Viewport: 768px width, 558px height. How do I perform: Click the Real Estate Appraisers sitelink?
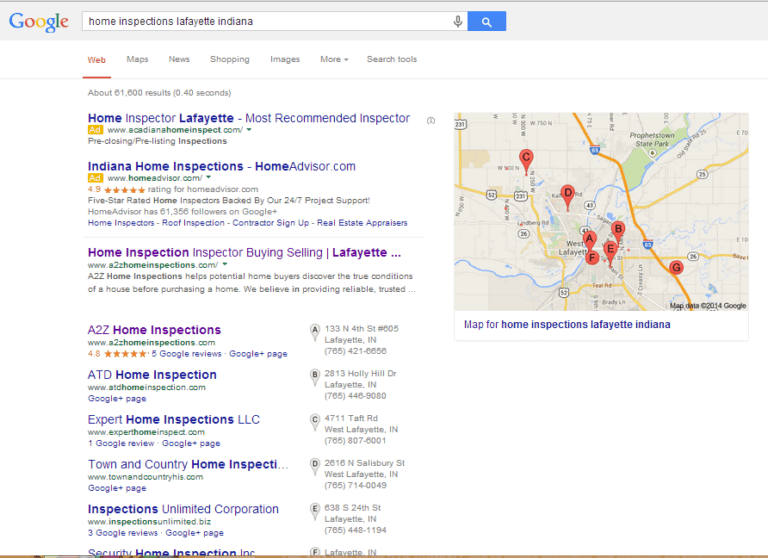point(362,223)
